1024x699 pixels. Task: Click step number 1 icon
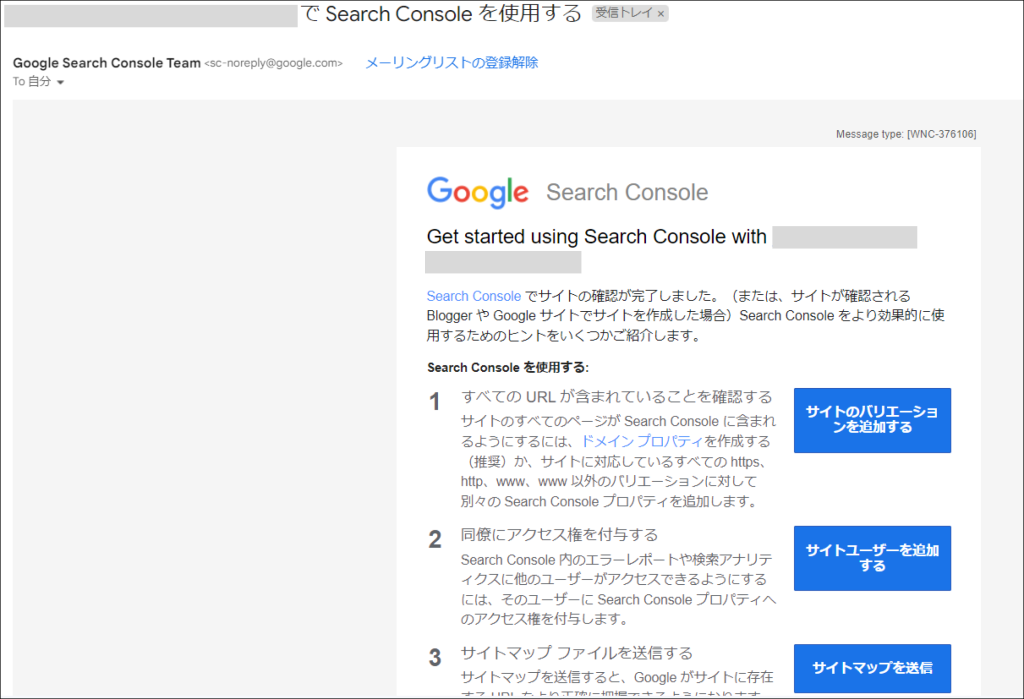pyautogui.click(x=434, y=401)
